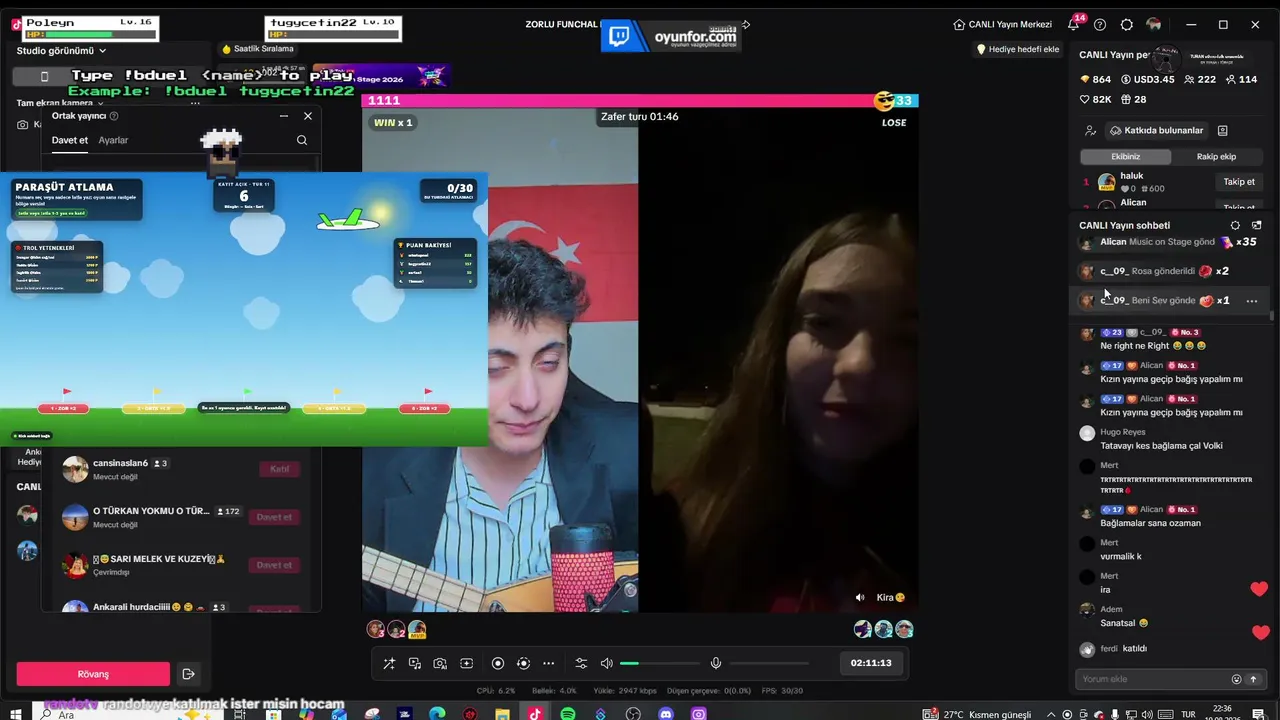Open the AI camera icon in toolbar
The image size is (1280, 720).
coord(440,663)
